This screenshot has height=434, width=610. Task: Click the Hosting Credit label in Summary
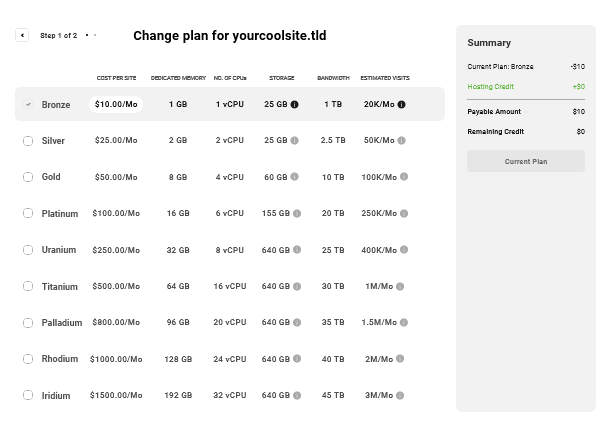tap(489, 87)
